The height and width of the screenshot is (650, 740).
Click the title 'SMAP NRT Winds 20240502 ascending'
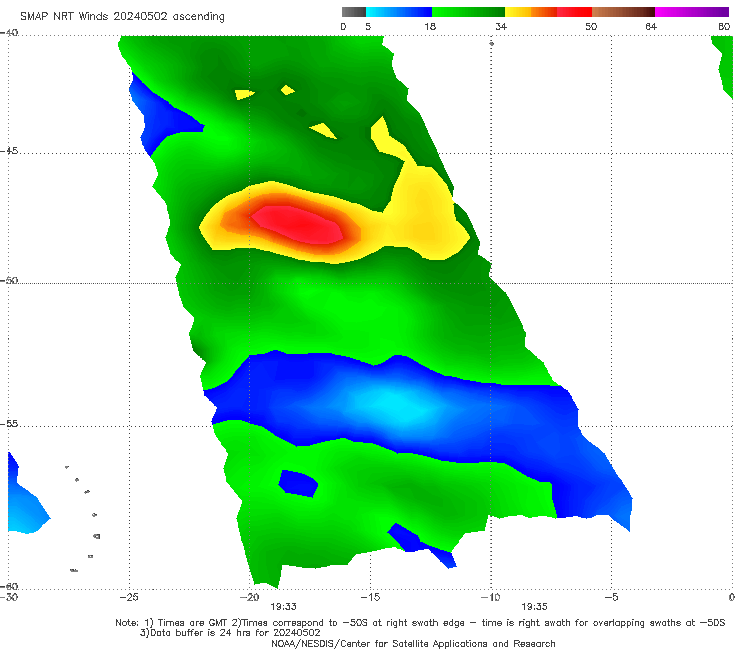(x=122, y=16)
